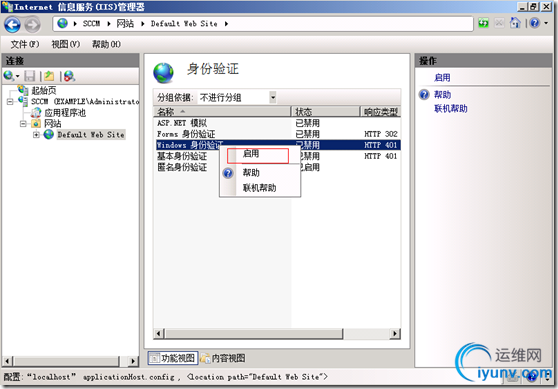Click the 网站 folder icon in tree

click(x=36, y=123)
